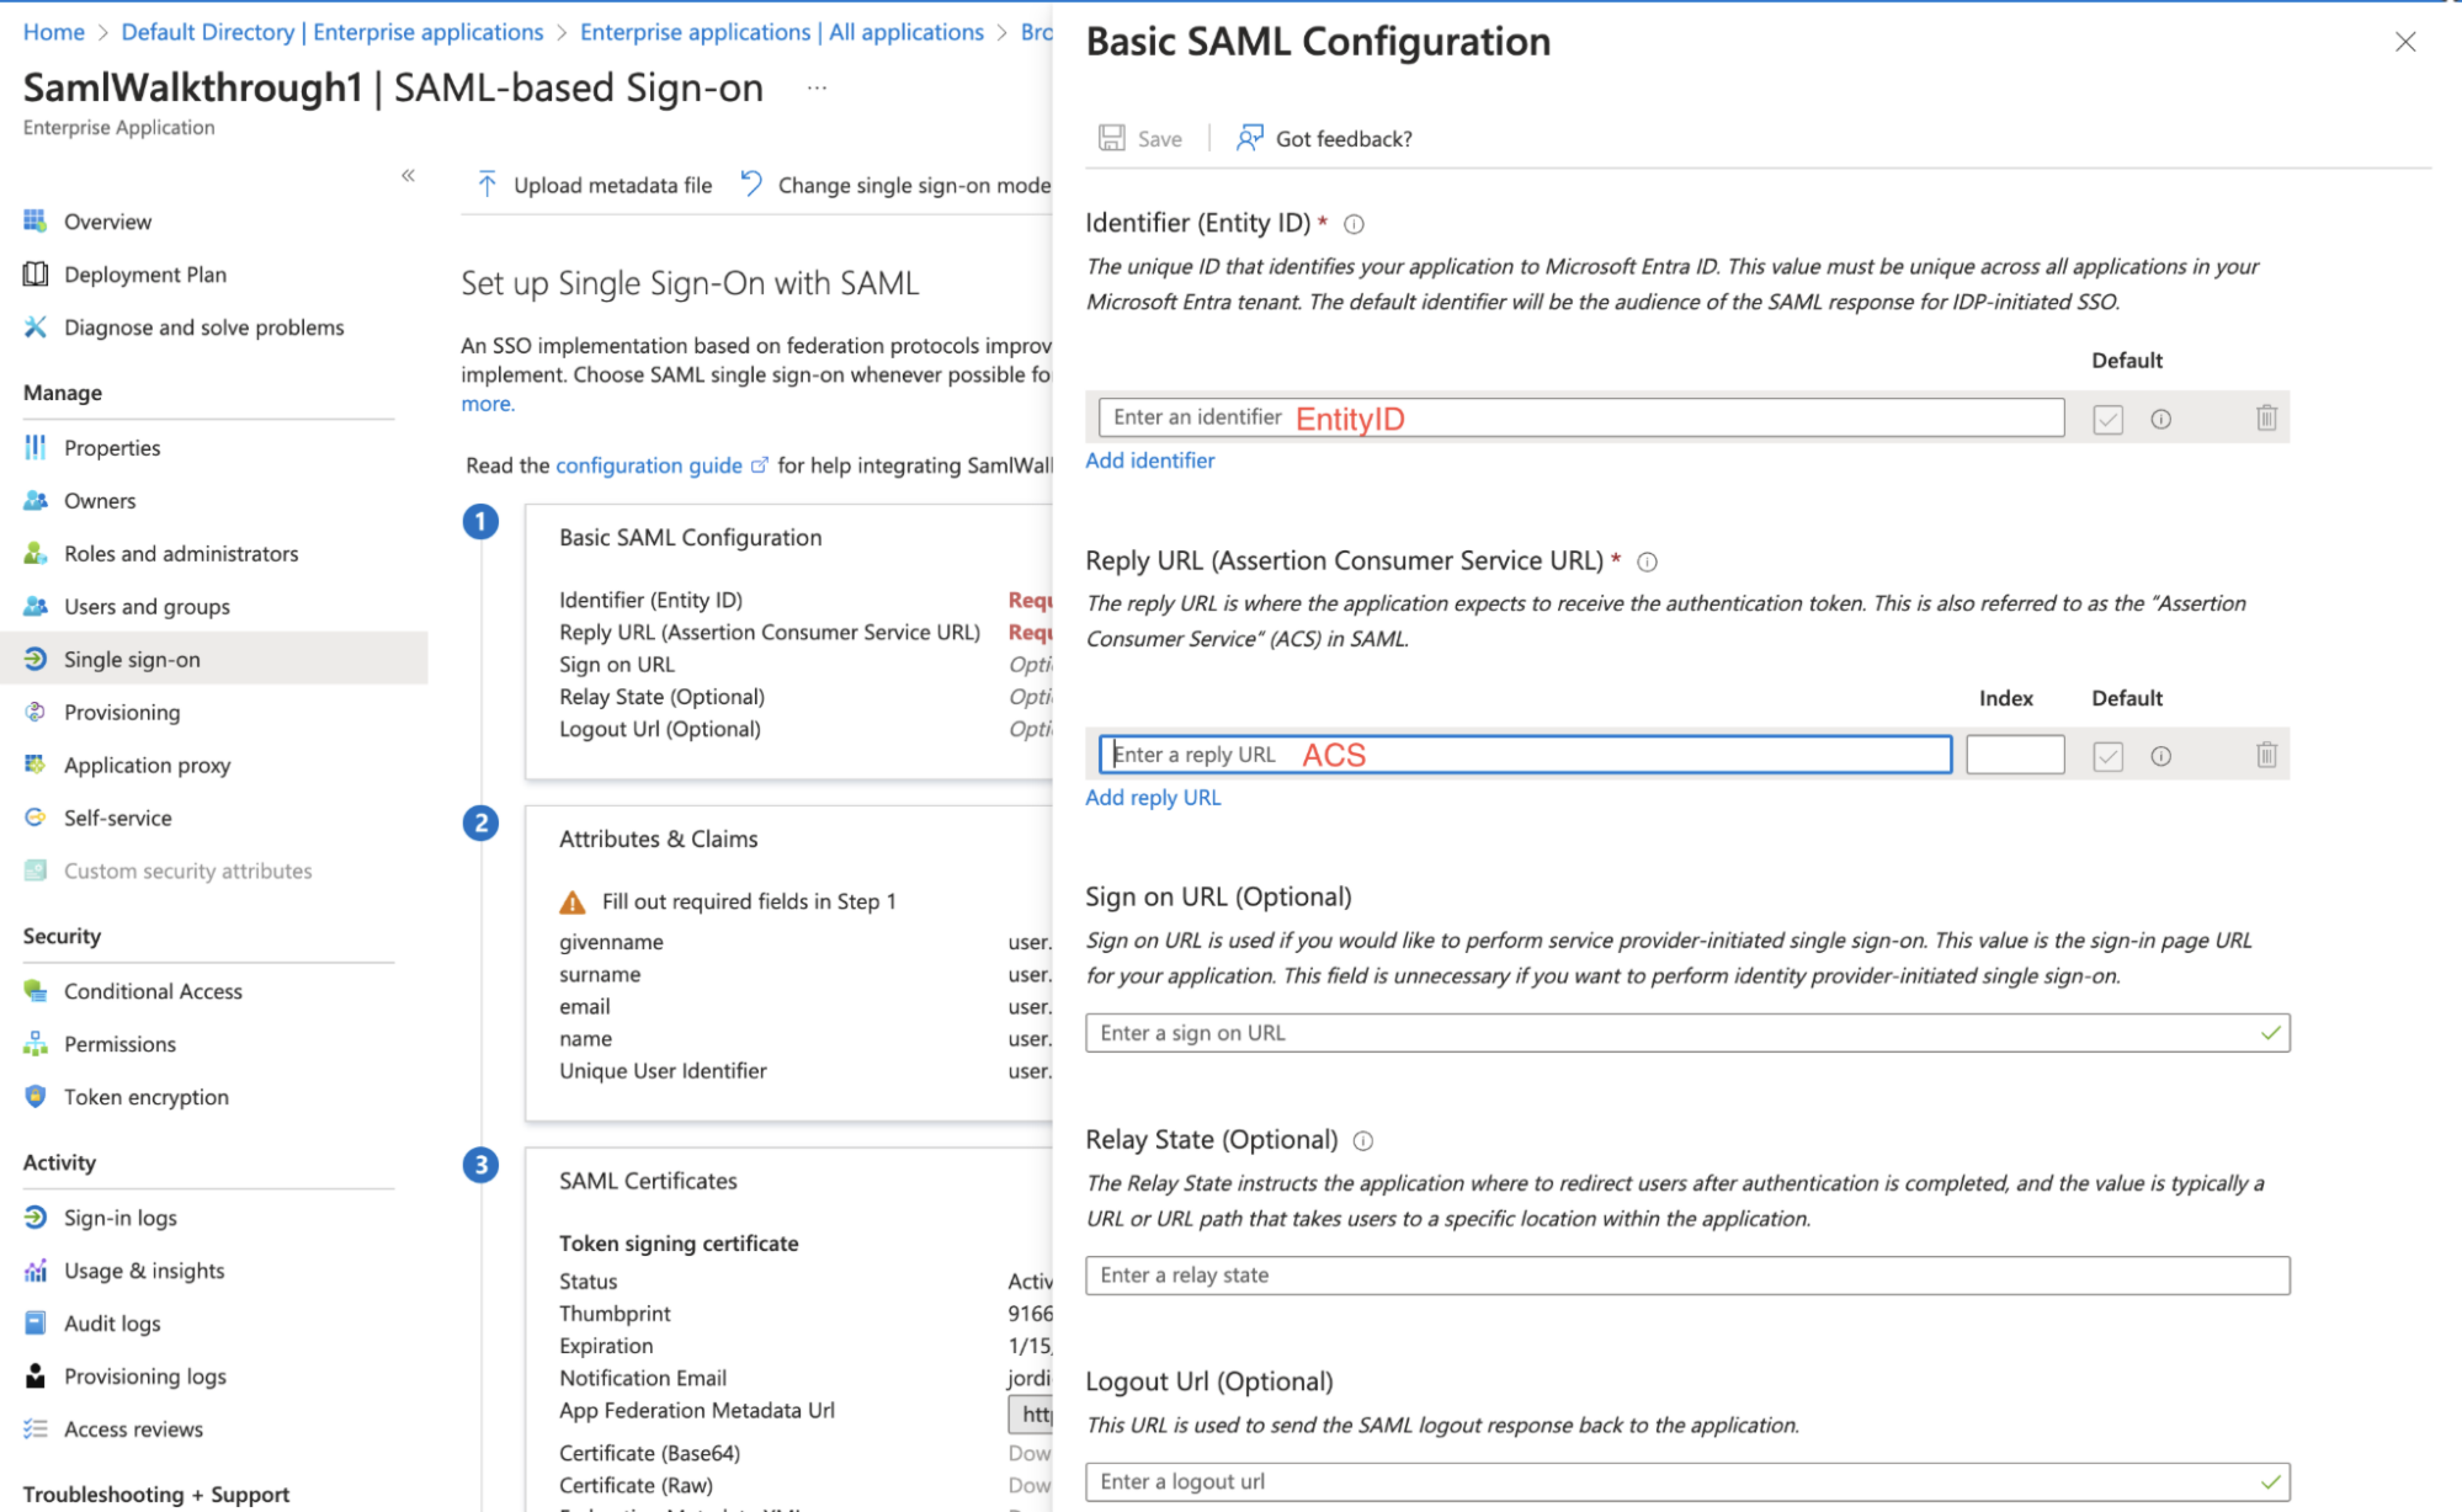Click the reply URL Index field

click(2014, 755)
